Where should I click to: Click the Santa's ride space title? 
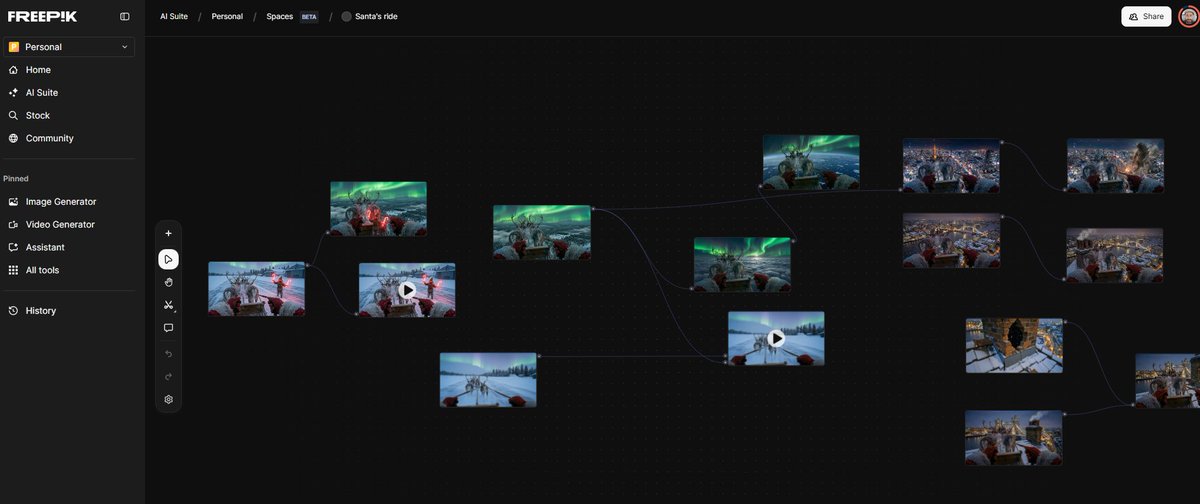[376, 16]
